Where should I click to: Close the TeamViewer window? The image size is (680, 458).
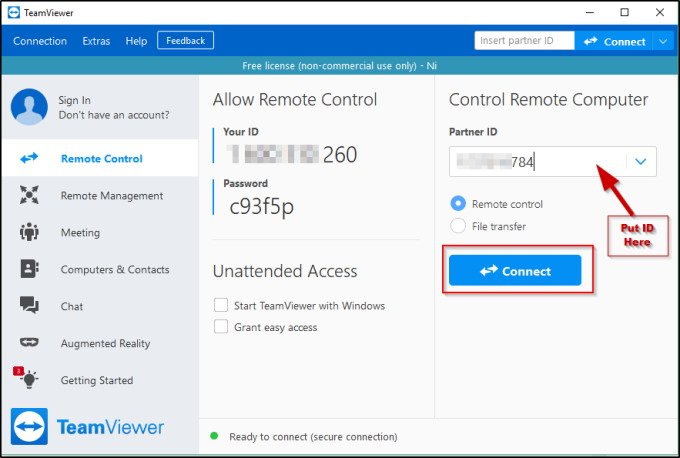pyautogui.click(x=660, y=13)
